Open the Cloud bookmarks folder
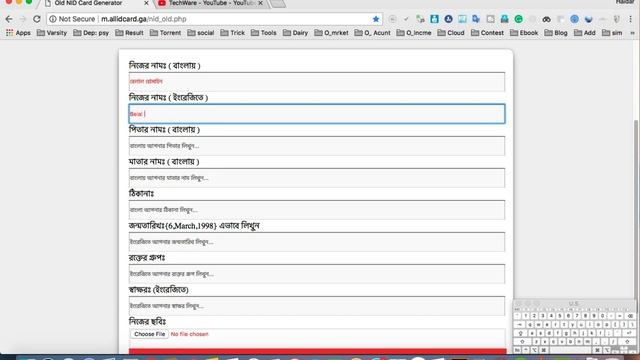The height and width of the screenshot is (360, 640). [451, 33]
